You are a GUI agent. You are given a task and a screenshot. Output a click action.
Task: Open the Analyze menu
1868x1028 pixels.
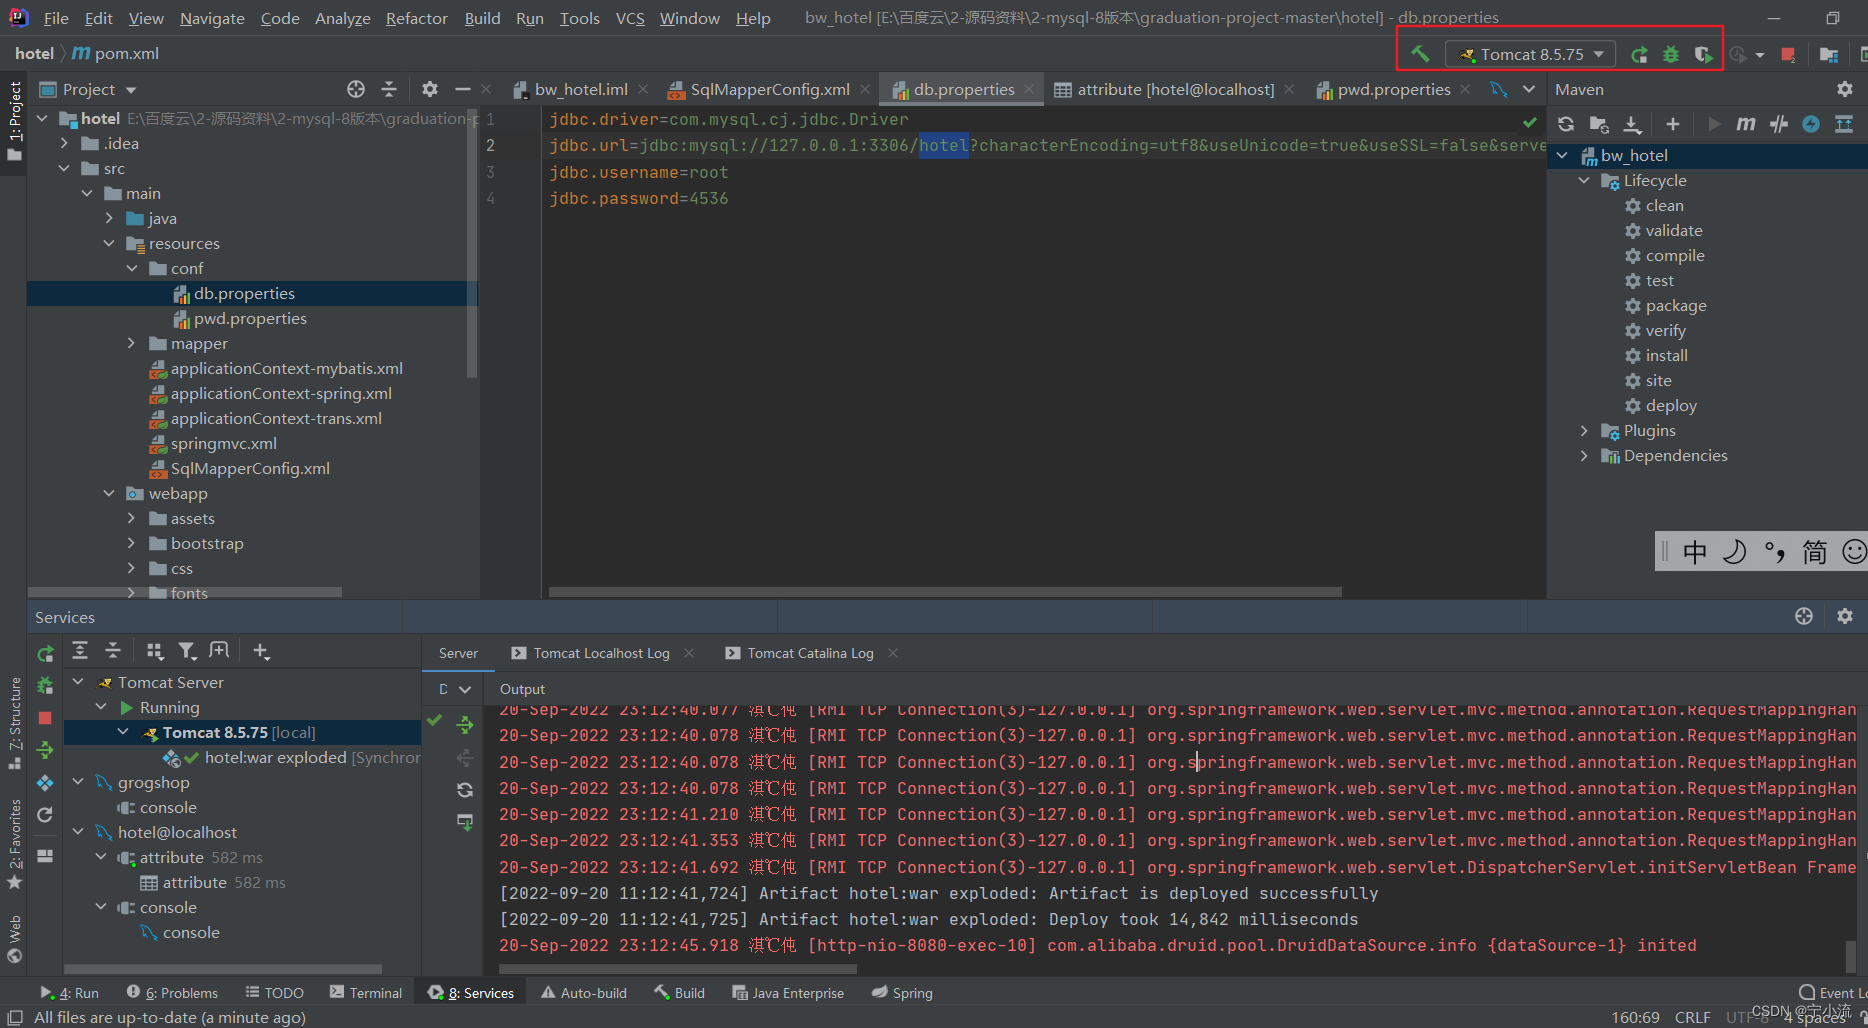[342, 18]
